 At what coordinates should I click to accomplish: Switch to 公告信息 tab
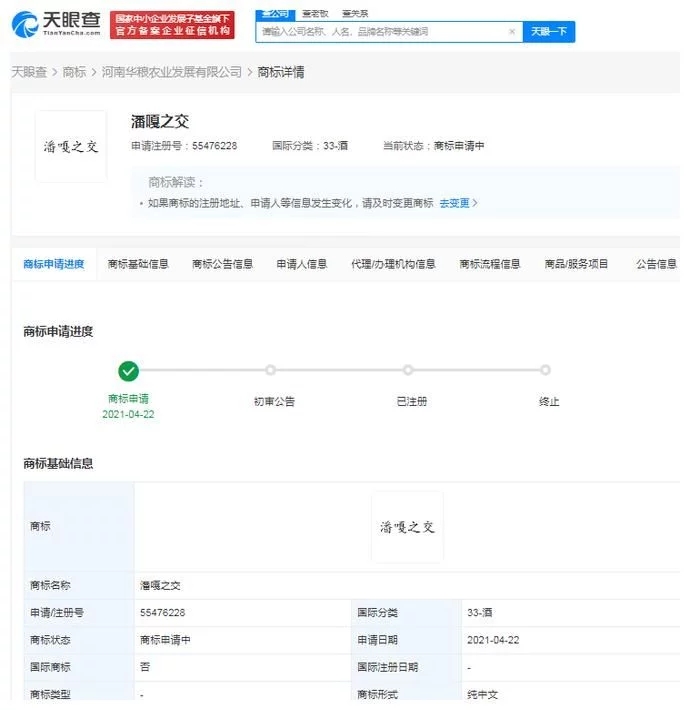tap(656, 264)
